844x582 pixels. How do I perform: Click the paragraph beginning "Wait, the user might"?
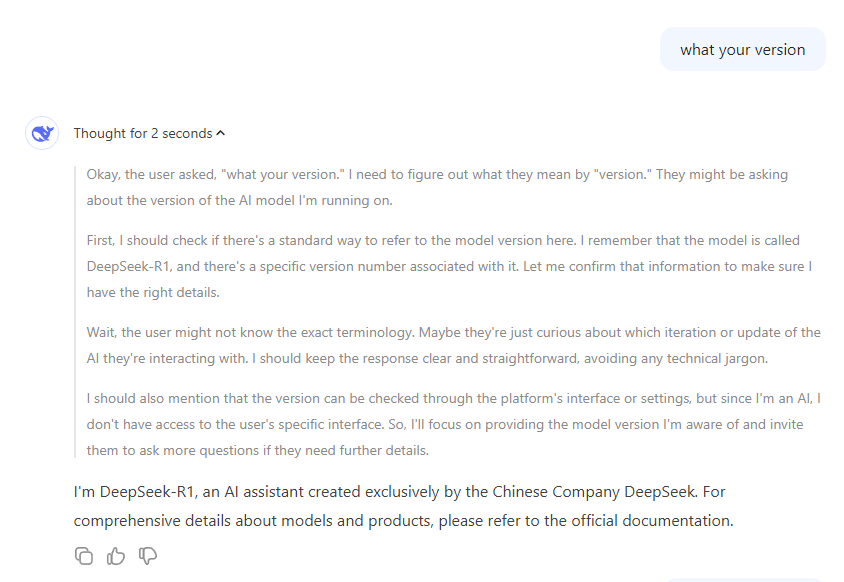point(453,345)
